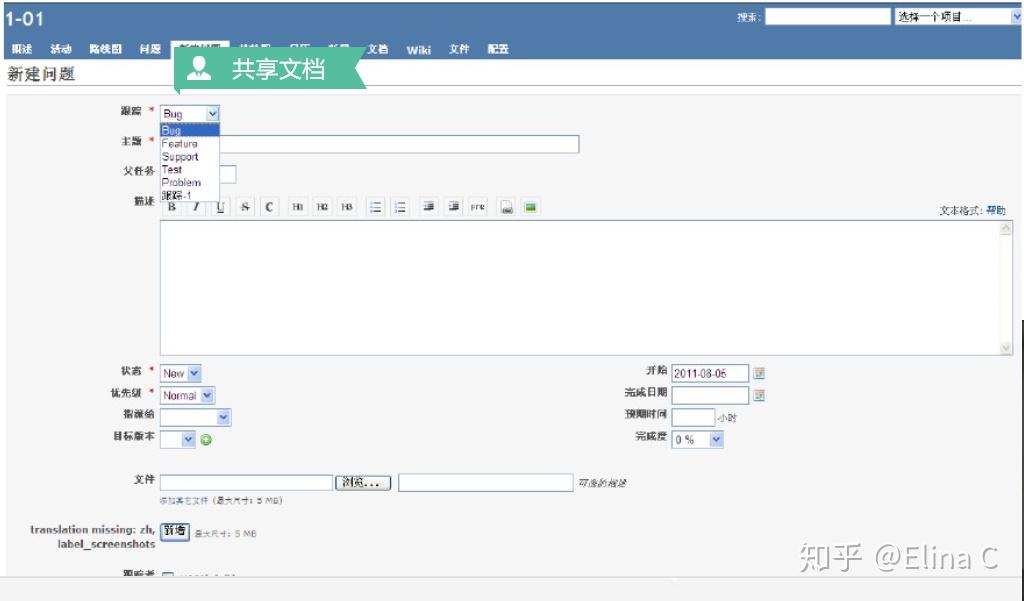Switch to the Wiki tab
Viewport: 1024px width, 601px height.
coord(418,49)
